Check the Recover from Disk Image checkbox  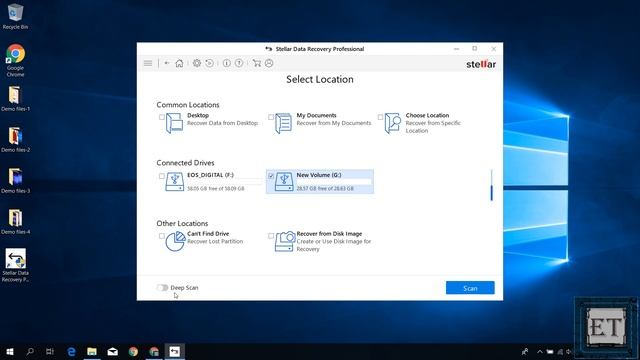click(x=271, y=236)
